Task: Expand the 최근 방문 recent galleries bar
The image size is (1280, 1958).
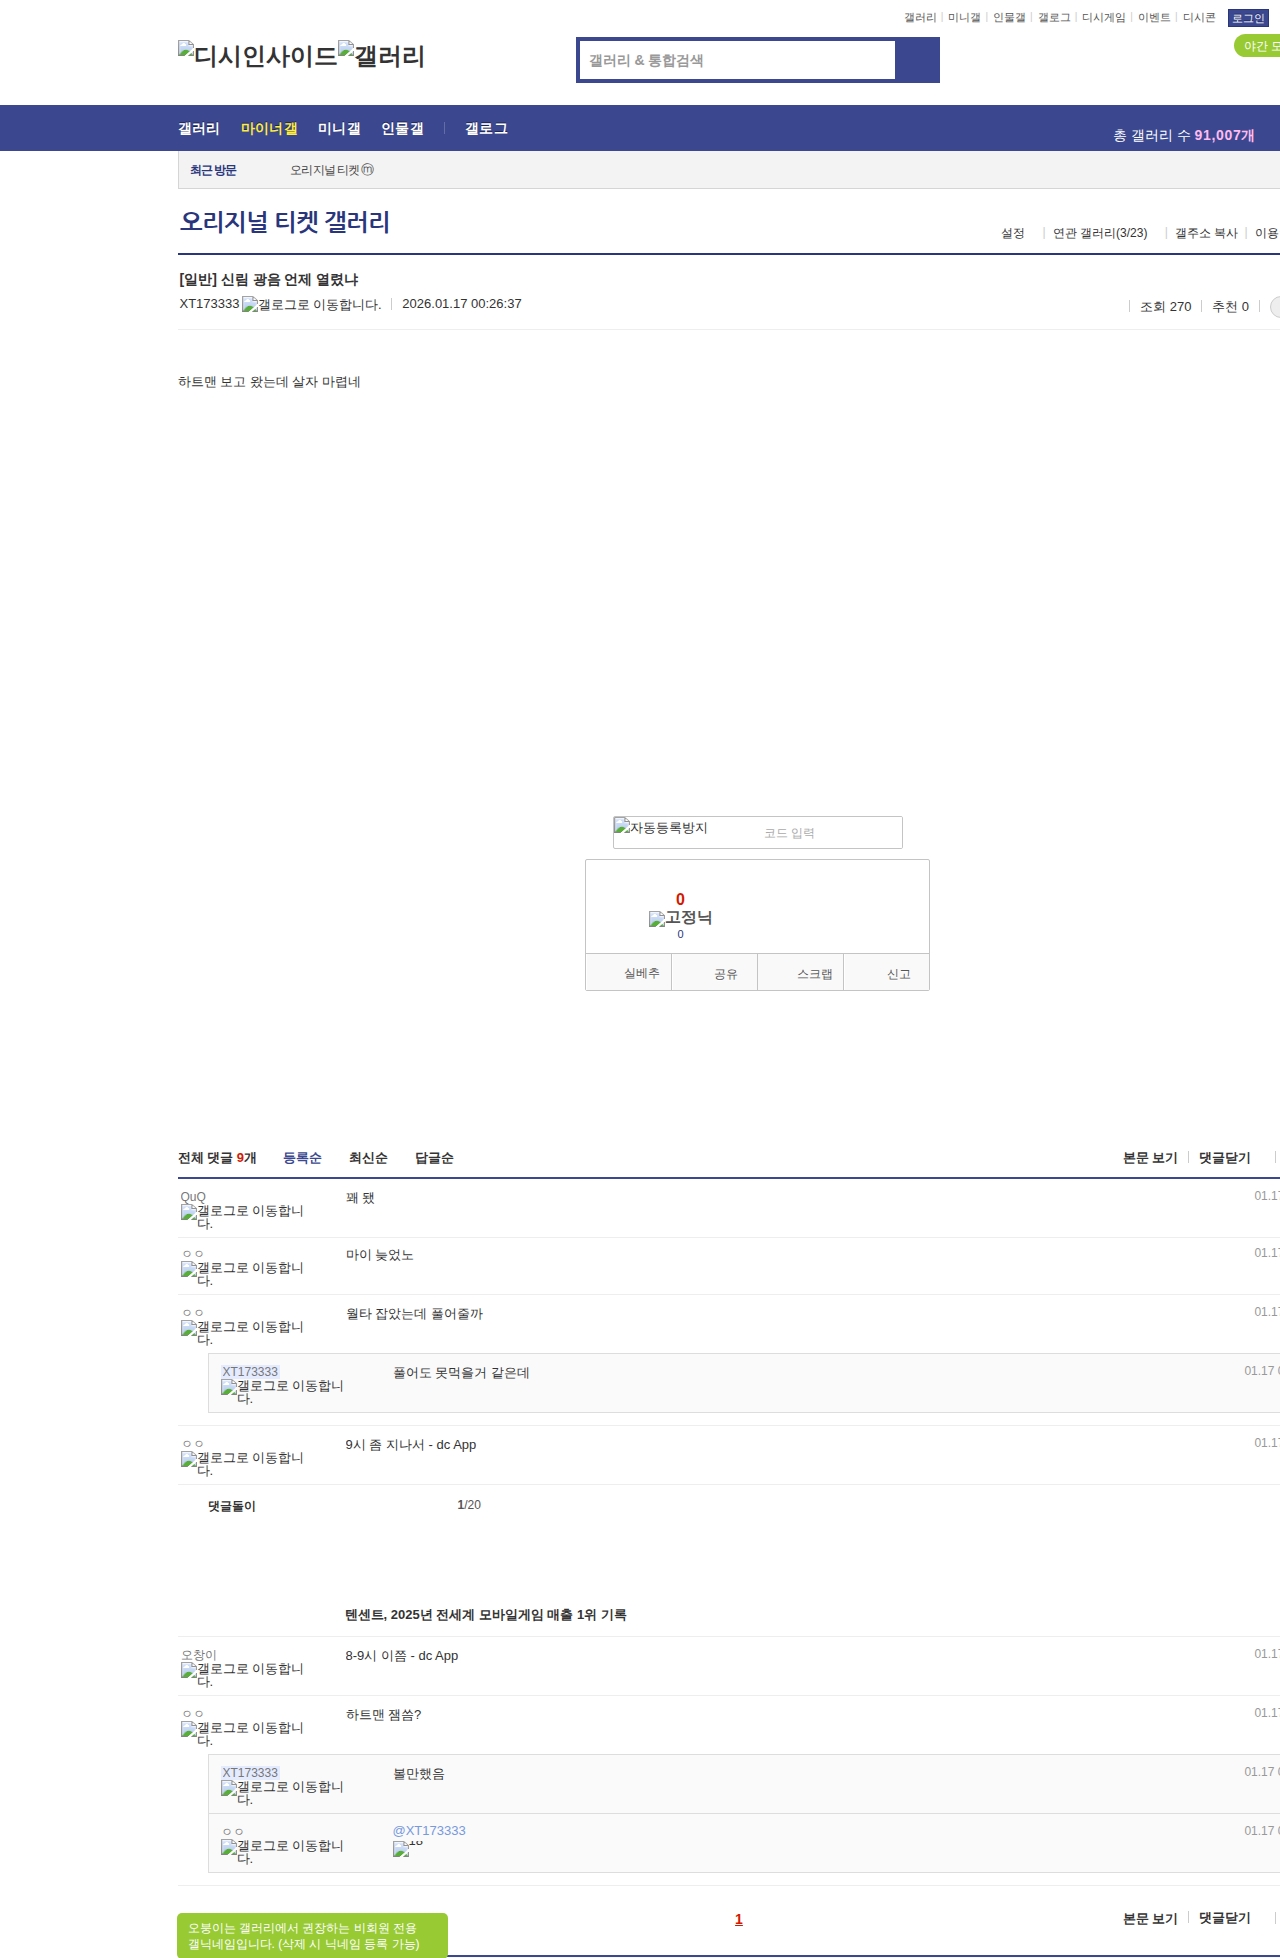Action: [213, 171]
